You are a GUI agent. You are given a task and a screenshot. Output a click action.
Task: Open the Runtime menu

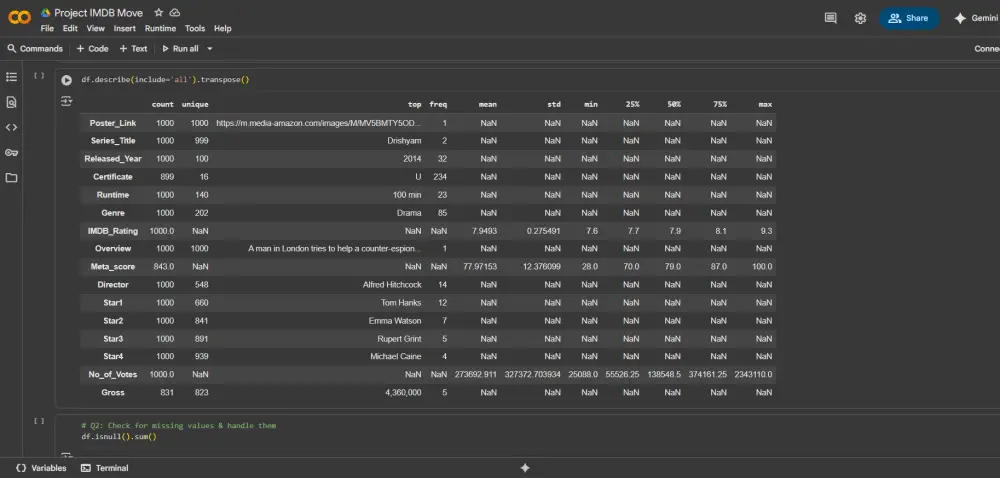160,28
